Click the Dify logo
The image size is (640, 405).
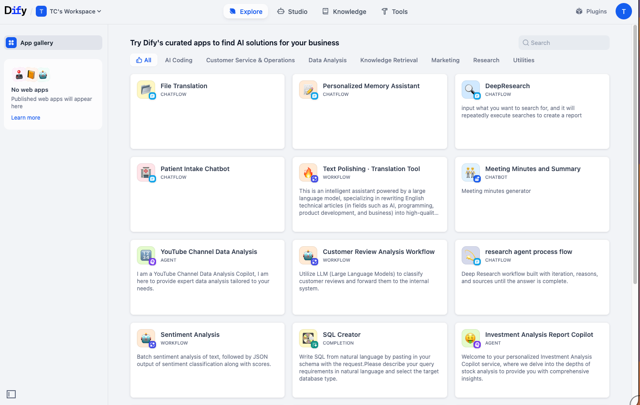[16, 11]
